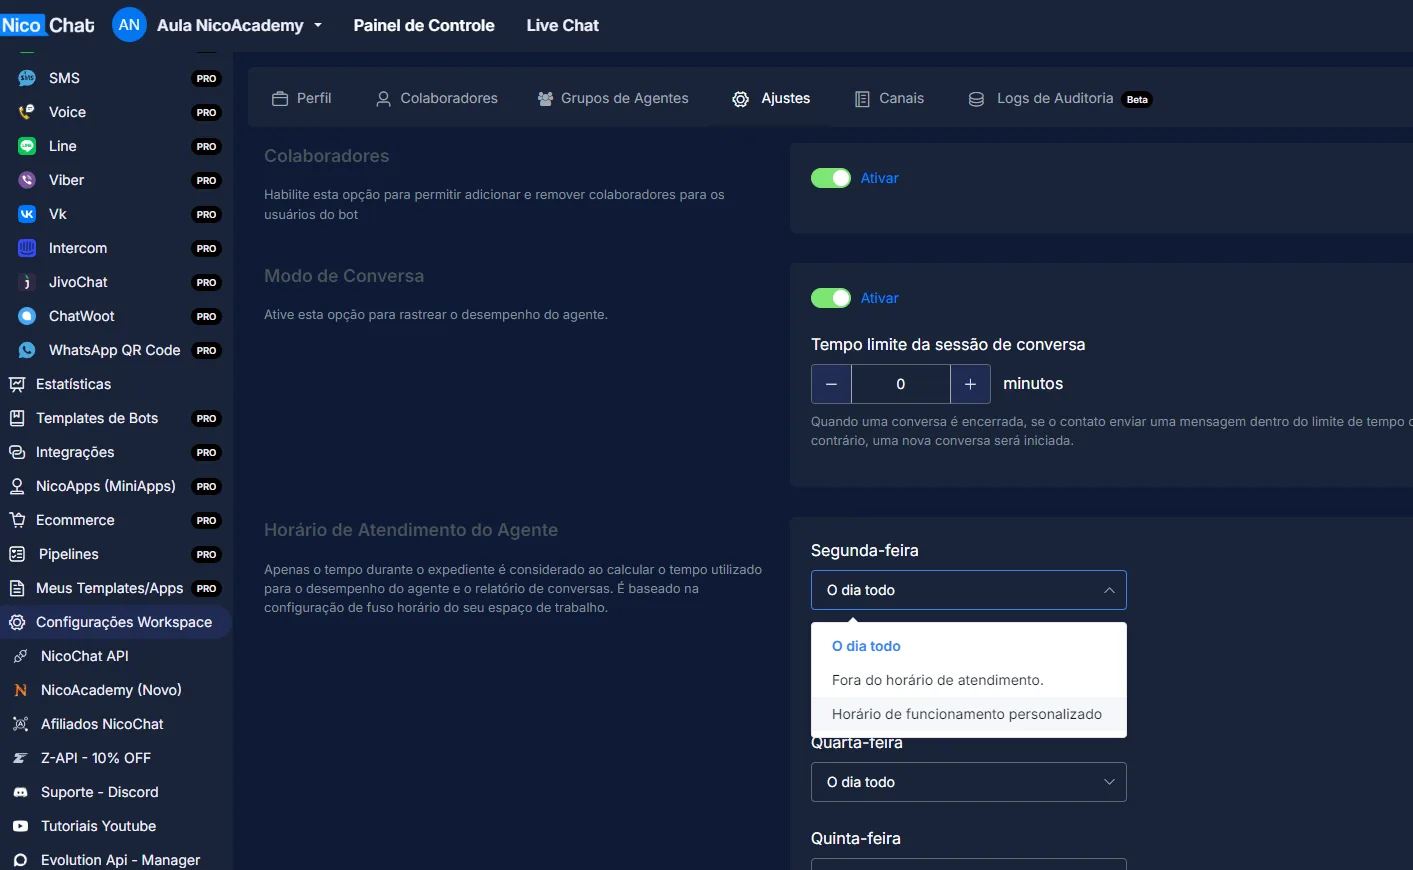
Task: Click the 'Segunda-feira' label
Action: [x=865, y=550]
